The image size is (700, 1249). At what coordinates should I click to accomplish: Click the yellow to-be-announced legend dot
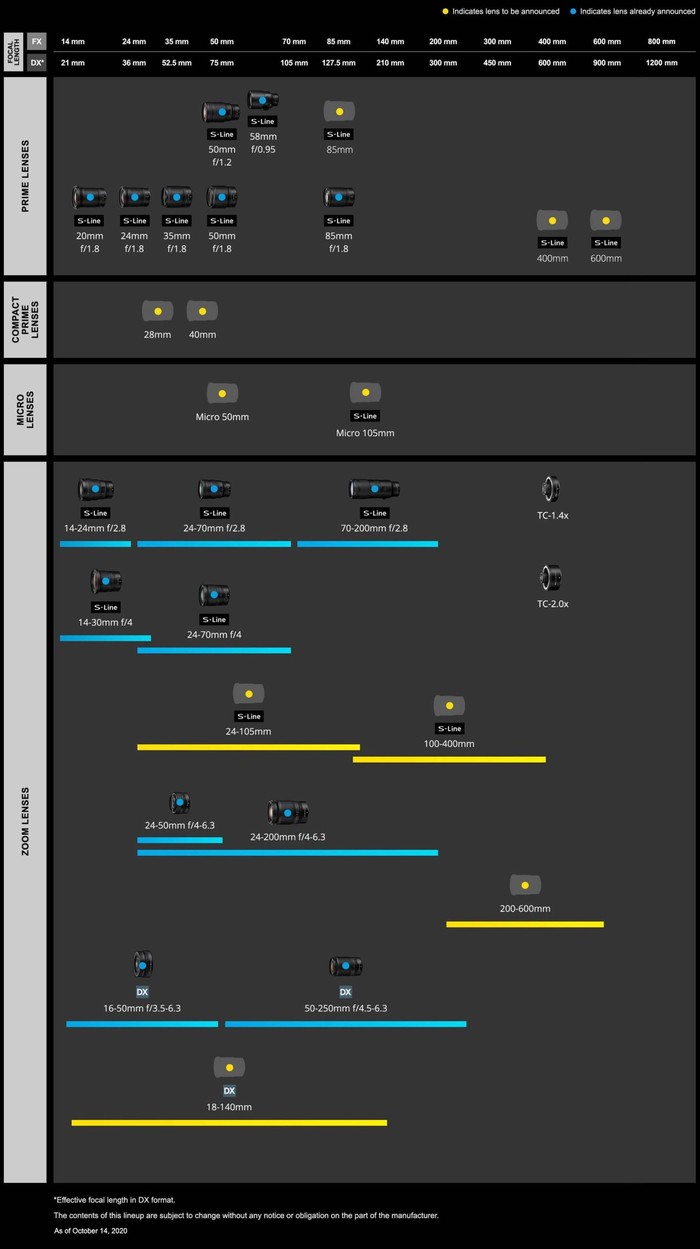[446, 10]
